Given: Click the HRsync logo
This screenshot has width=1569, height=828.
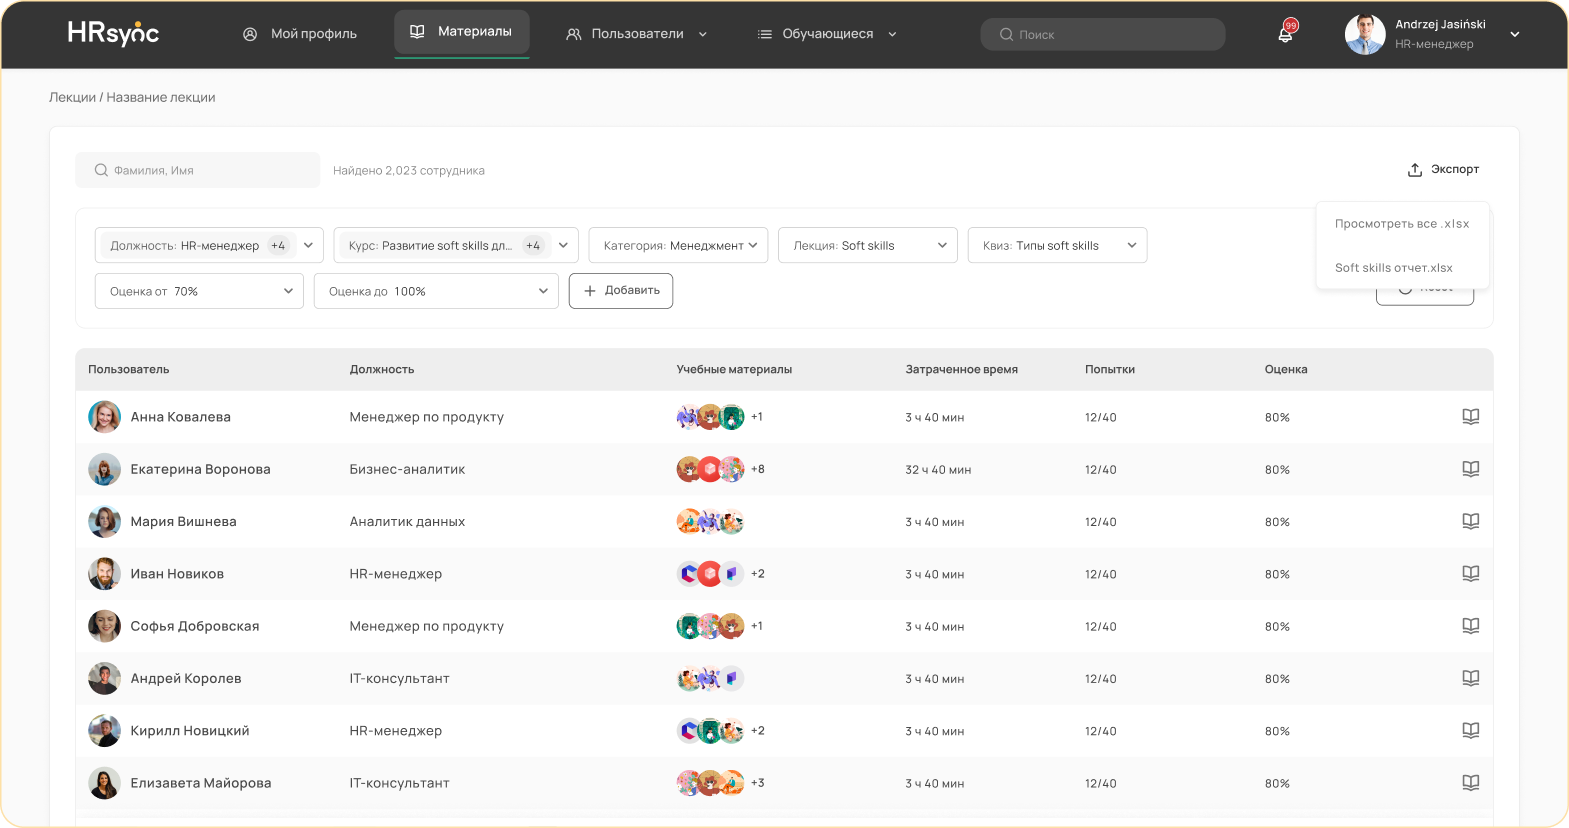Looking at the screenshot, I should click(113, 33).
